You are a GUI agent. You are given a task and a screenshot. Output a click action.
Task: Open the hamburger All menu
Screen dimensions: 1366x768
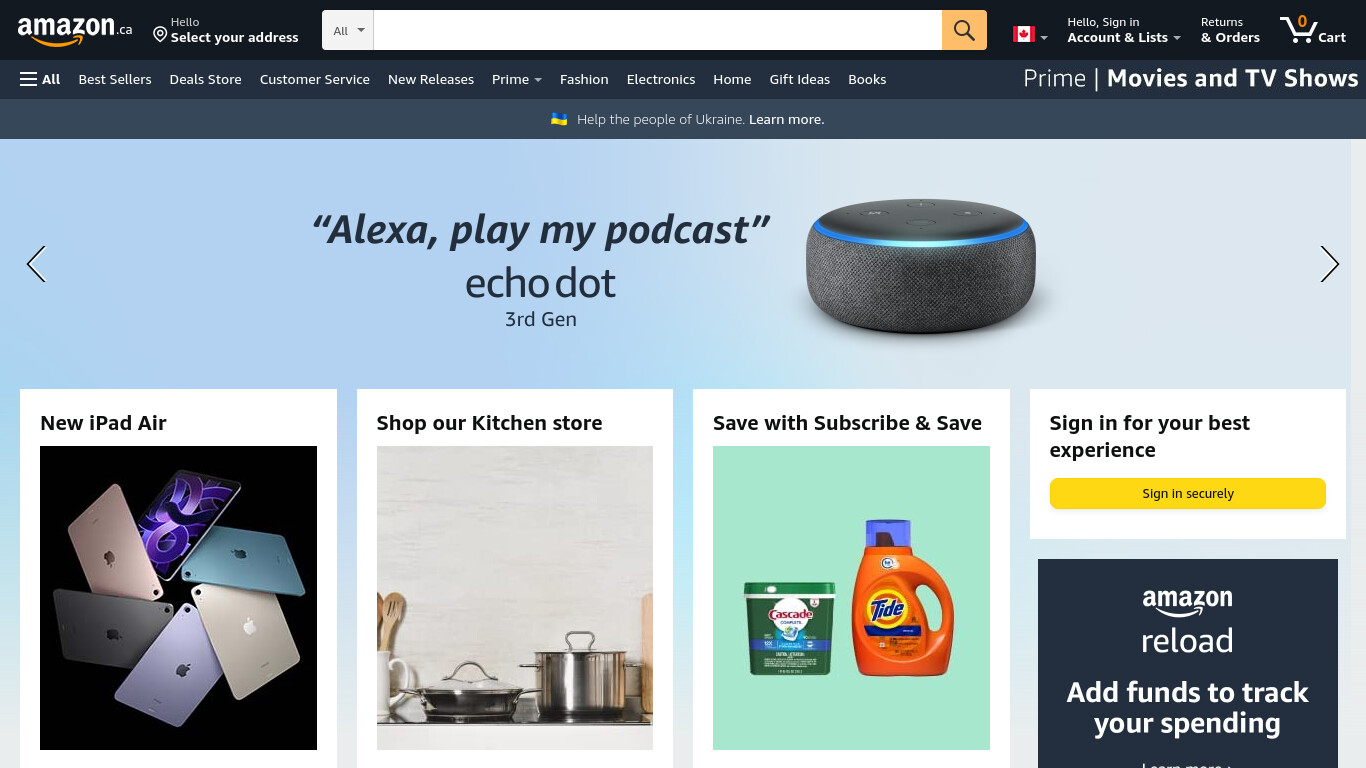[x=40, y=79]
